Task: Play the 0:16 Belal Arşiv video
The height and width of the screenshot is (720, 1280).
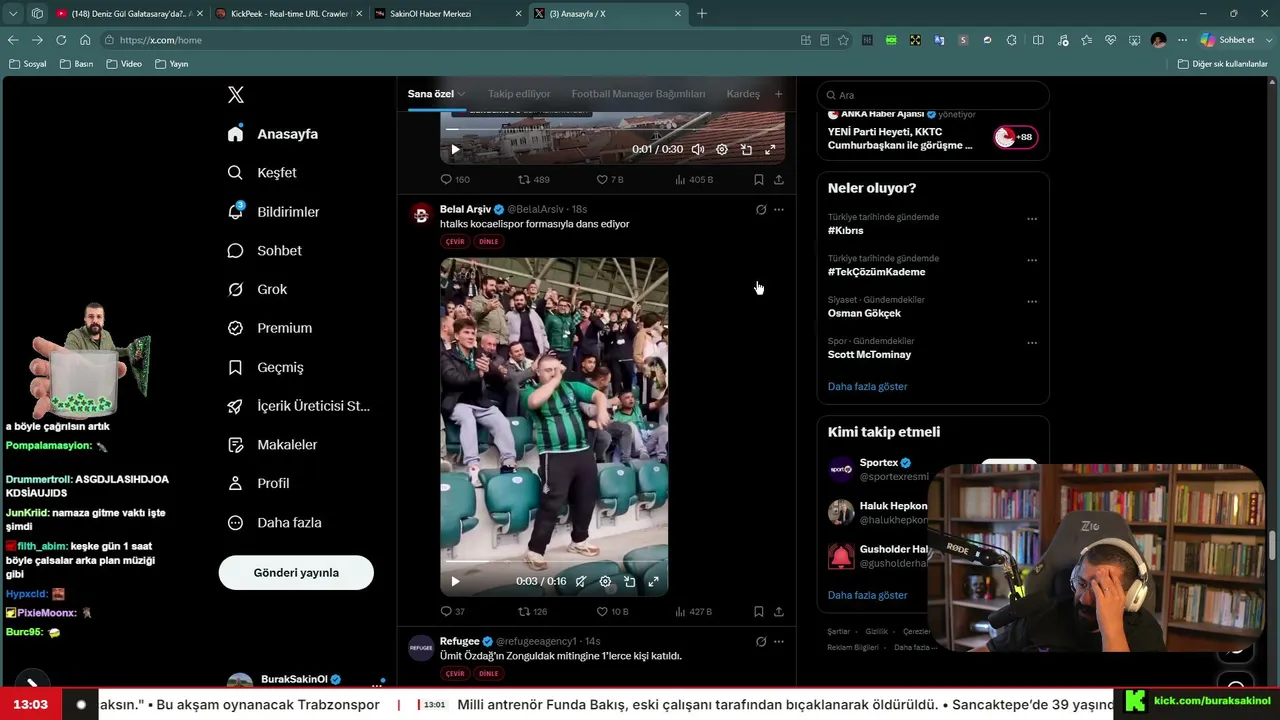Action: 455,581
